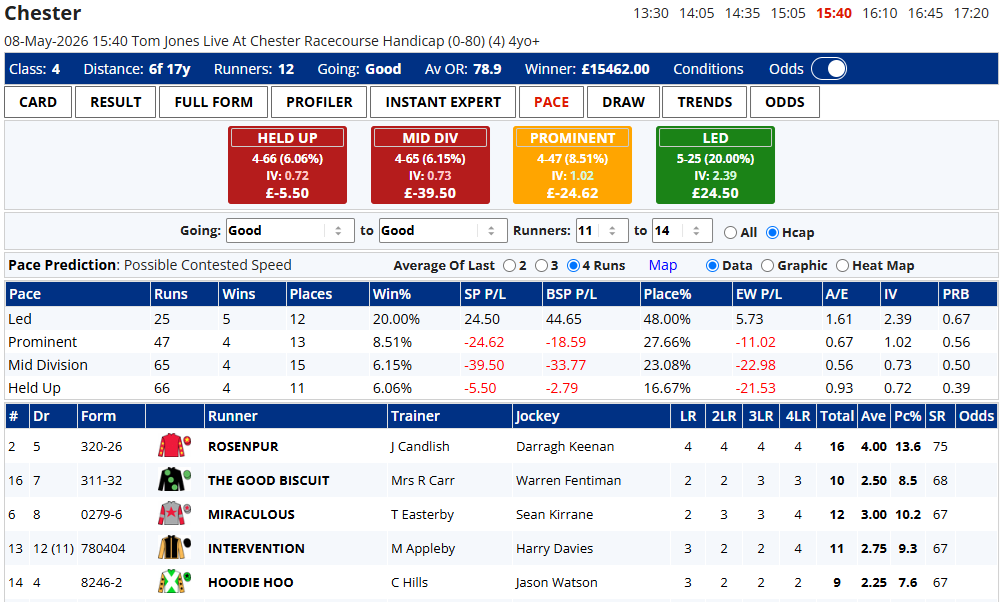This screenshot has width=1001, height=602.
Task: Click jockey Jason Watson
Action: (557, 582)
